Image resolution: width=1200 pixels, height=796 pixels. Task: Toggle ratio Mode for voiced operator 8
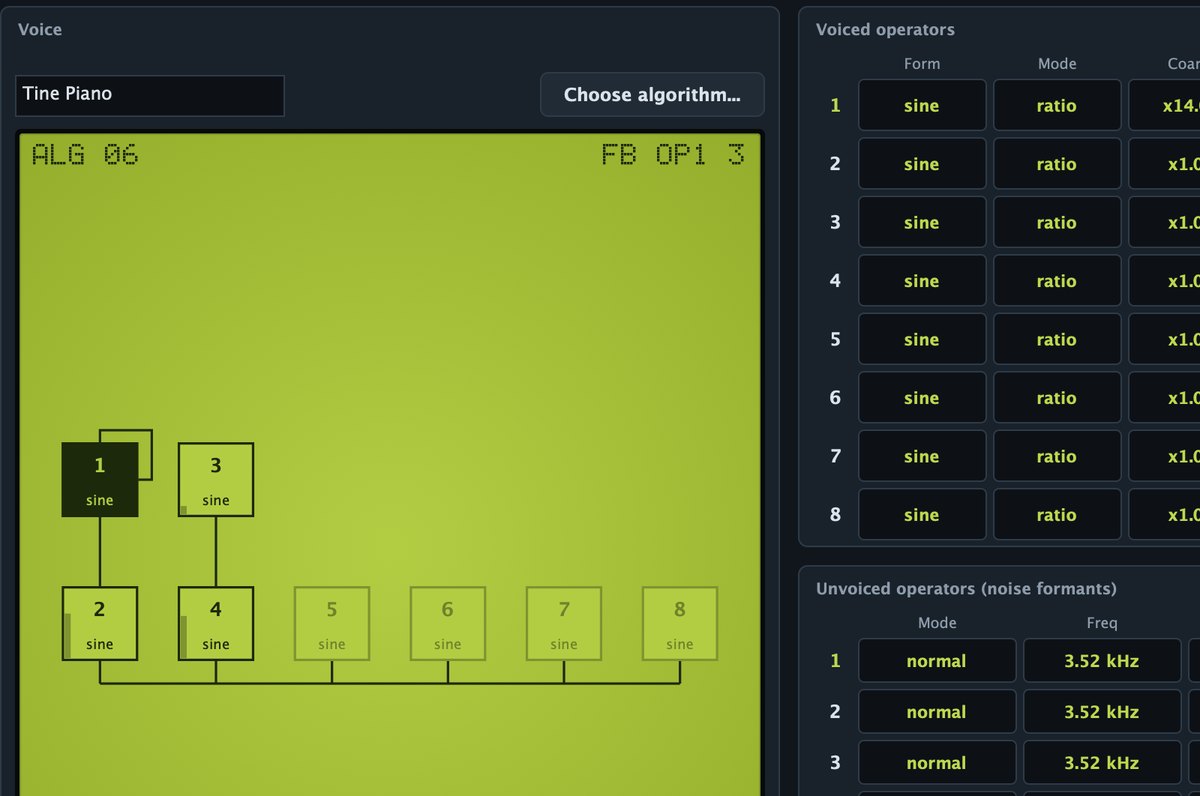(1057, 515)
